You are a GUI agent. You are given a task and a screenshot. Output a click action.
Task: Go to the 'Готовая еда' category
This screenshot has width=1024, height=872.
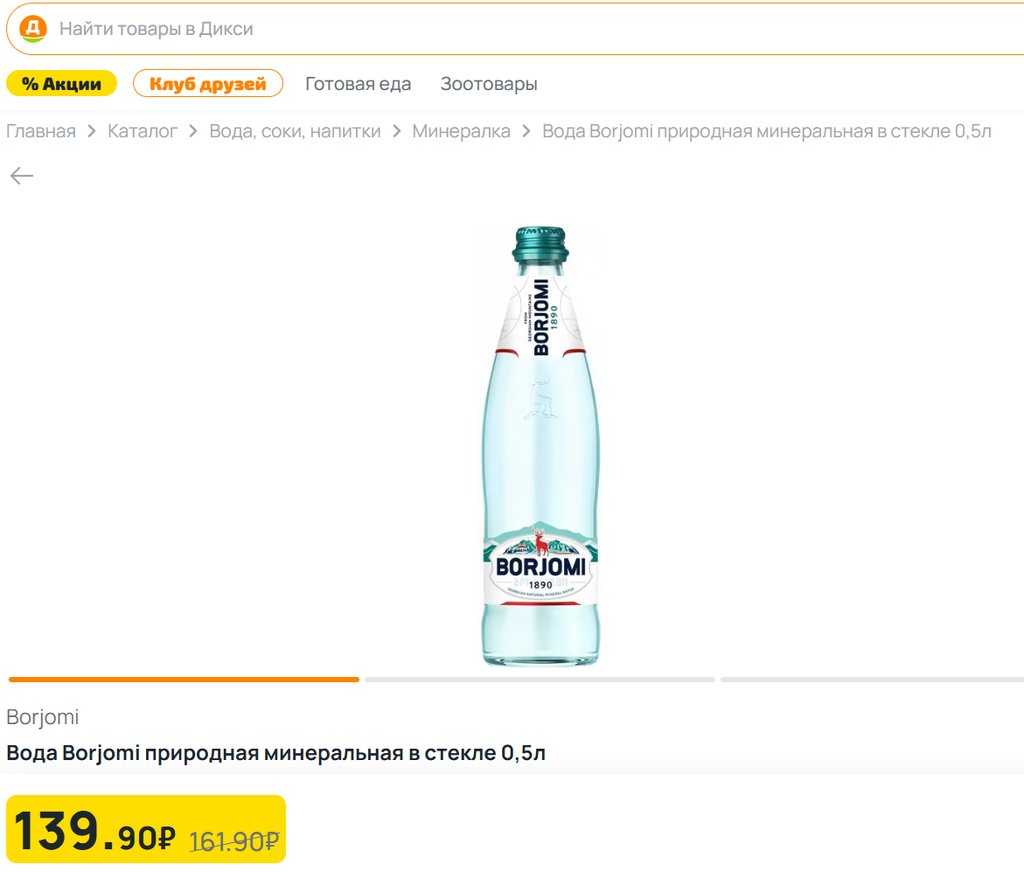[x=358, y=84]
